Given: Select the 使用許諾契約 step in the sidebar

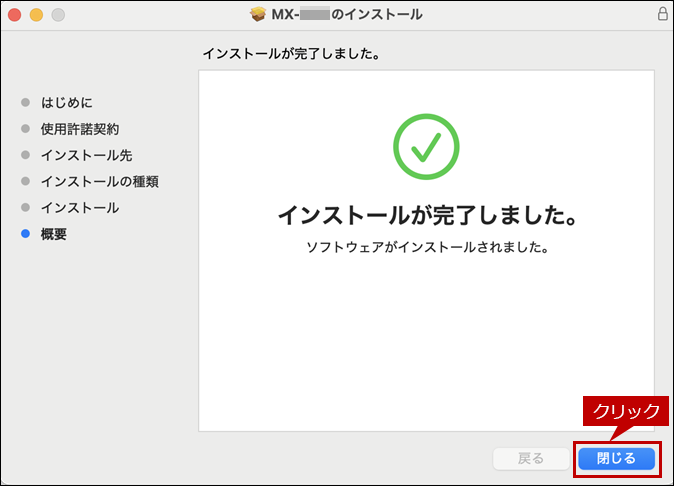Looking at the screenshot, I should tap(80, 129).
